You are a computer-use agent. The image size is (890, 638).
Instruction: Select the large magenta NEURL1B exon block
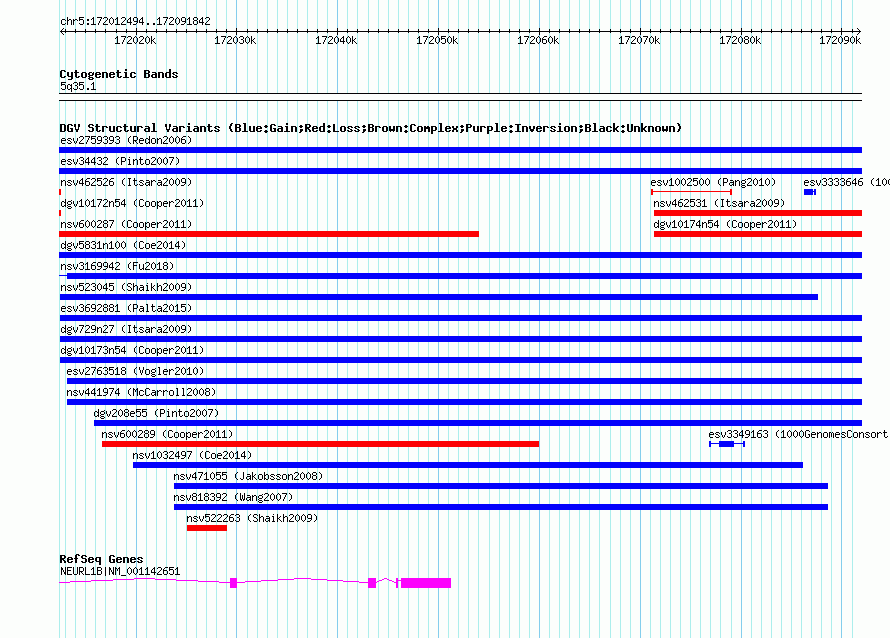pos(426,583)
